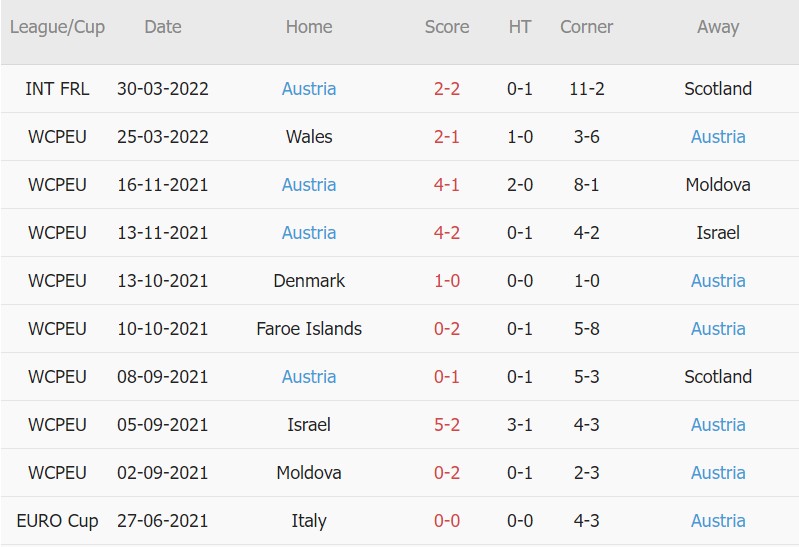
Task: Click Austria in the Italy EURO Cup row
Action: (718, 521)
